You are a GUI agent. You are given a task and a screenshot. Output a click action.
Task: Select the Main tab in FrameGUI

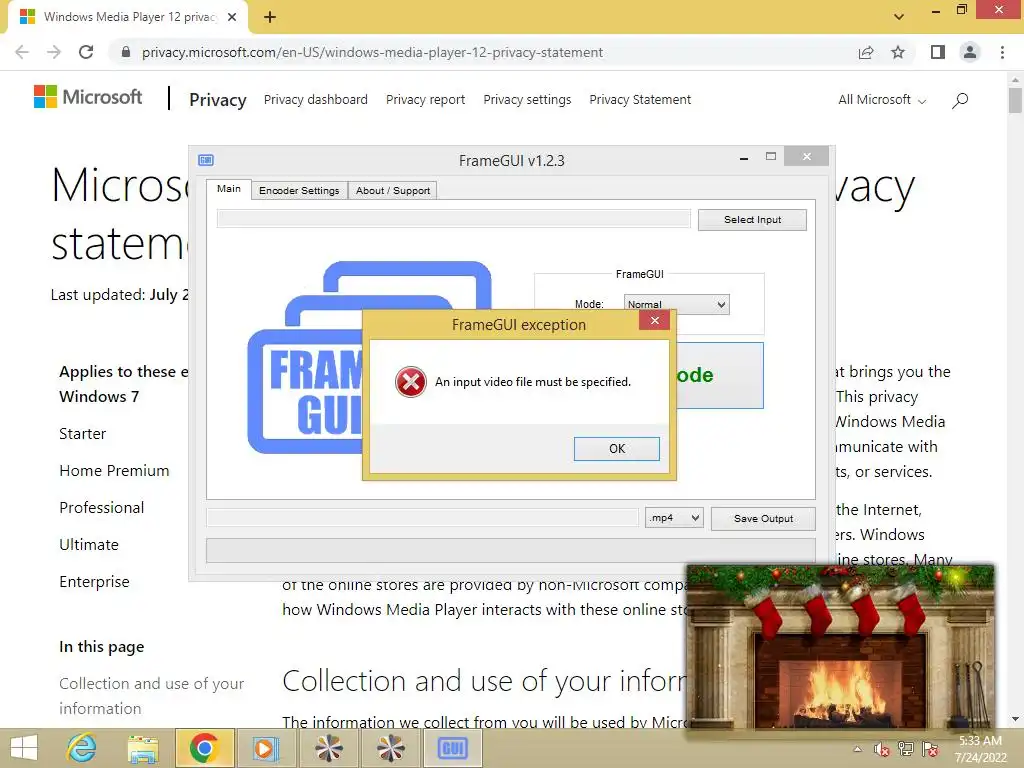pos(229,189)
